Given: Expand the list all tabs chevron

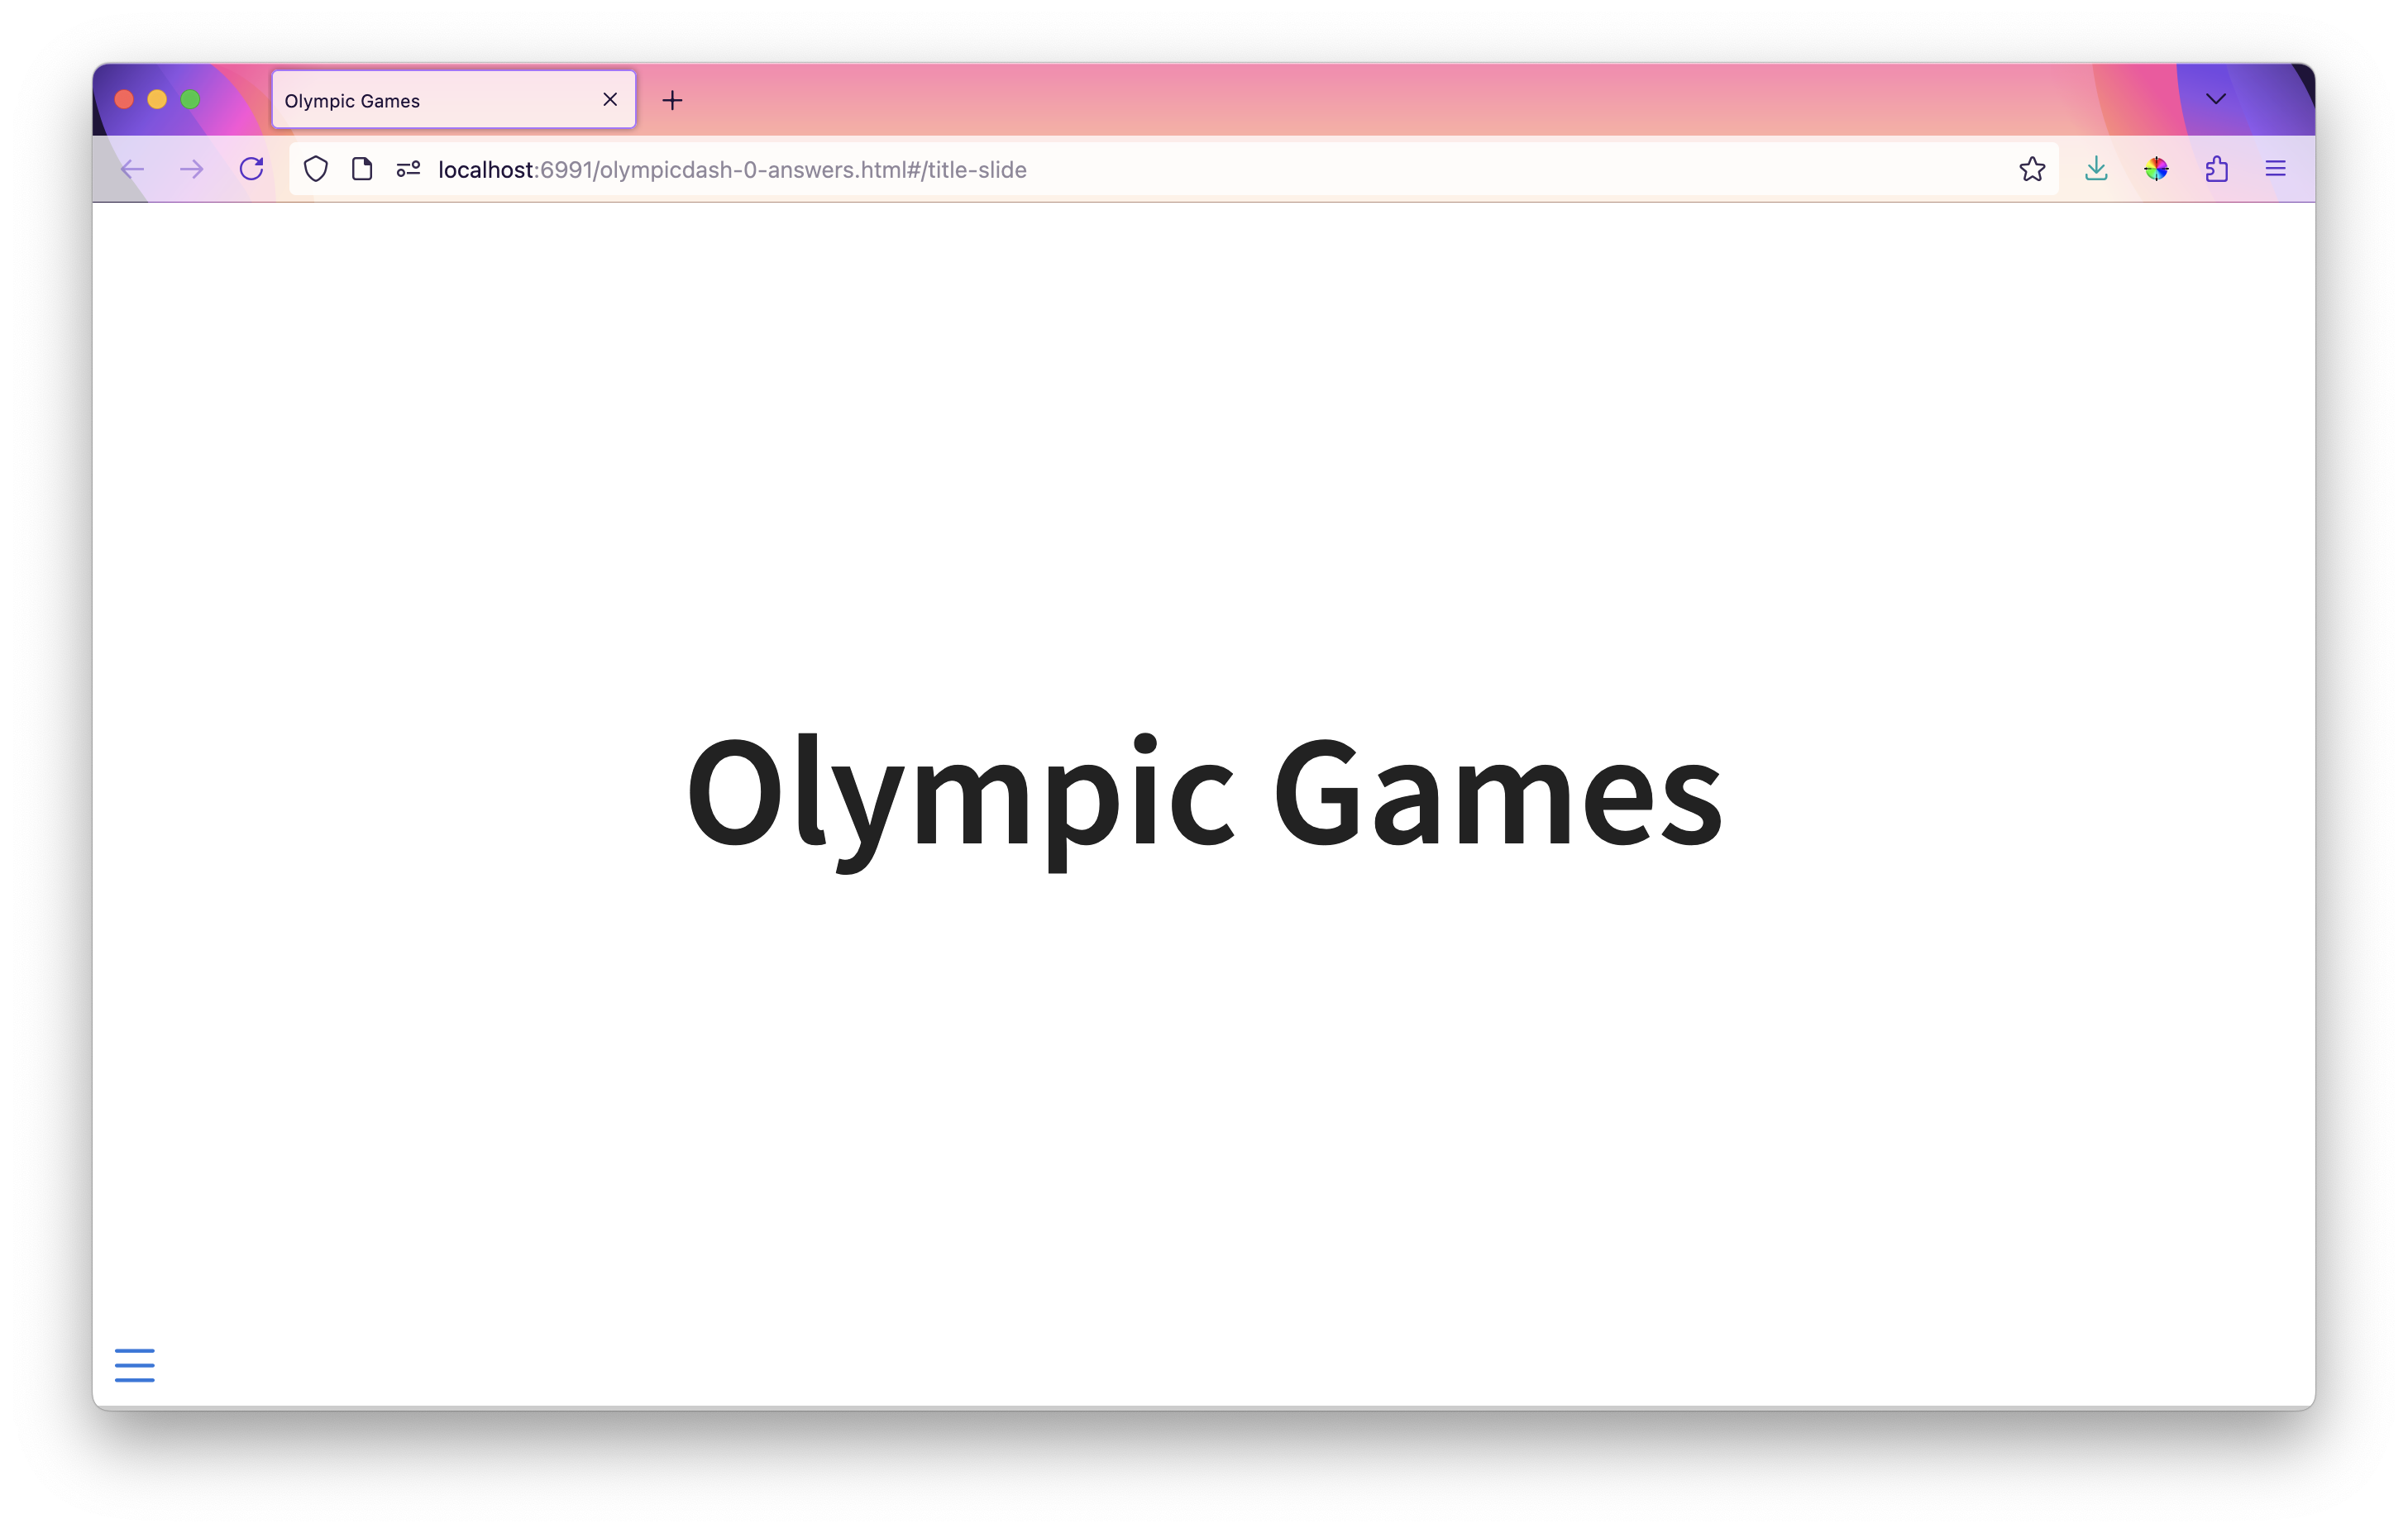Looking at the screenshot, I should click(2215, 99).
